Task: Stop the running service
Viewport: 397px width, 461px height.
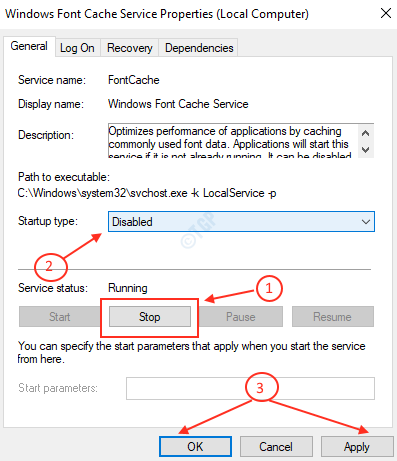Action: [150, 317]
